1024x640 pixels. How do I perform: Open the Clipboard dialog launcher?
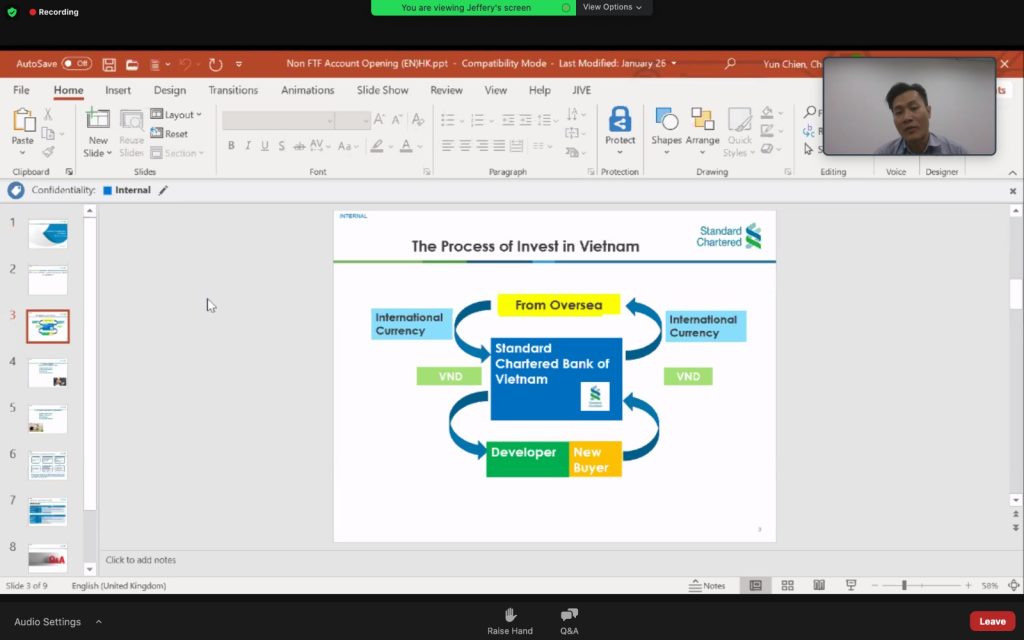[69, 172]
